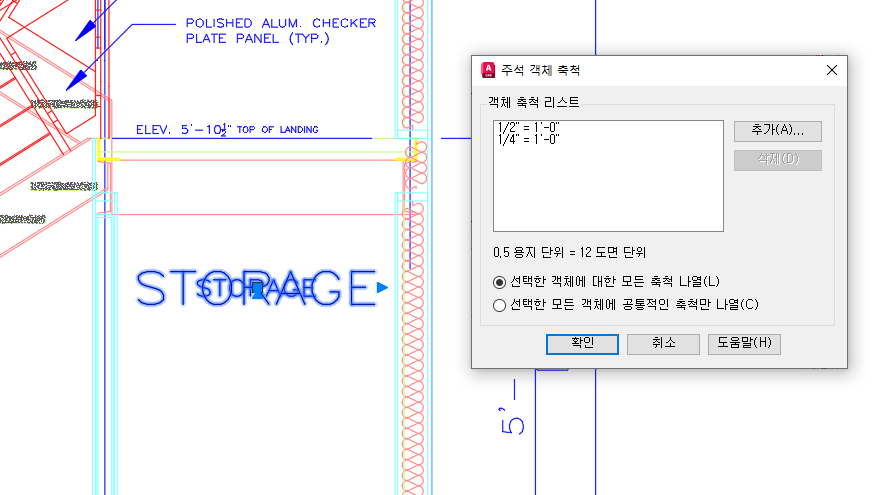
Task: Click the ELEV. 5'-10½" TOP OF LANDING label
Action: tap(227, 130)
